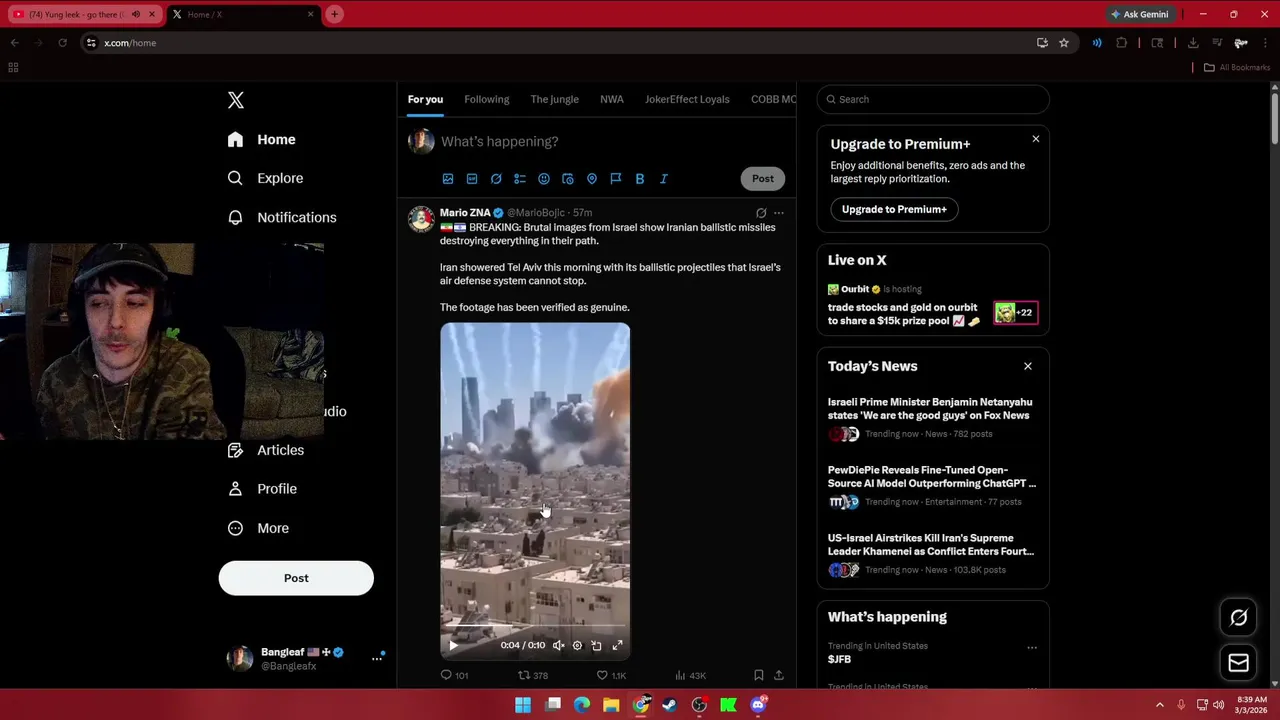
Task: Click the X Search field
Action: click(933, 99)
